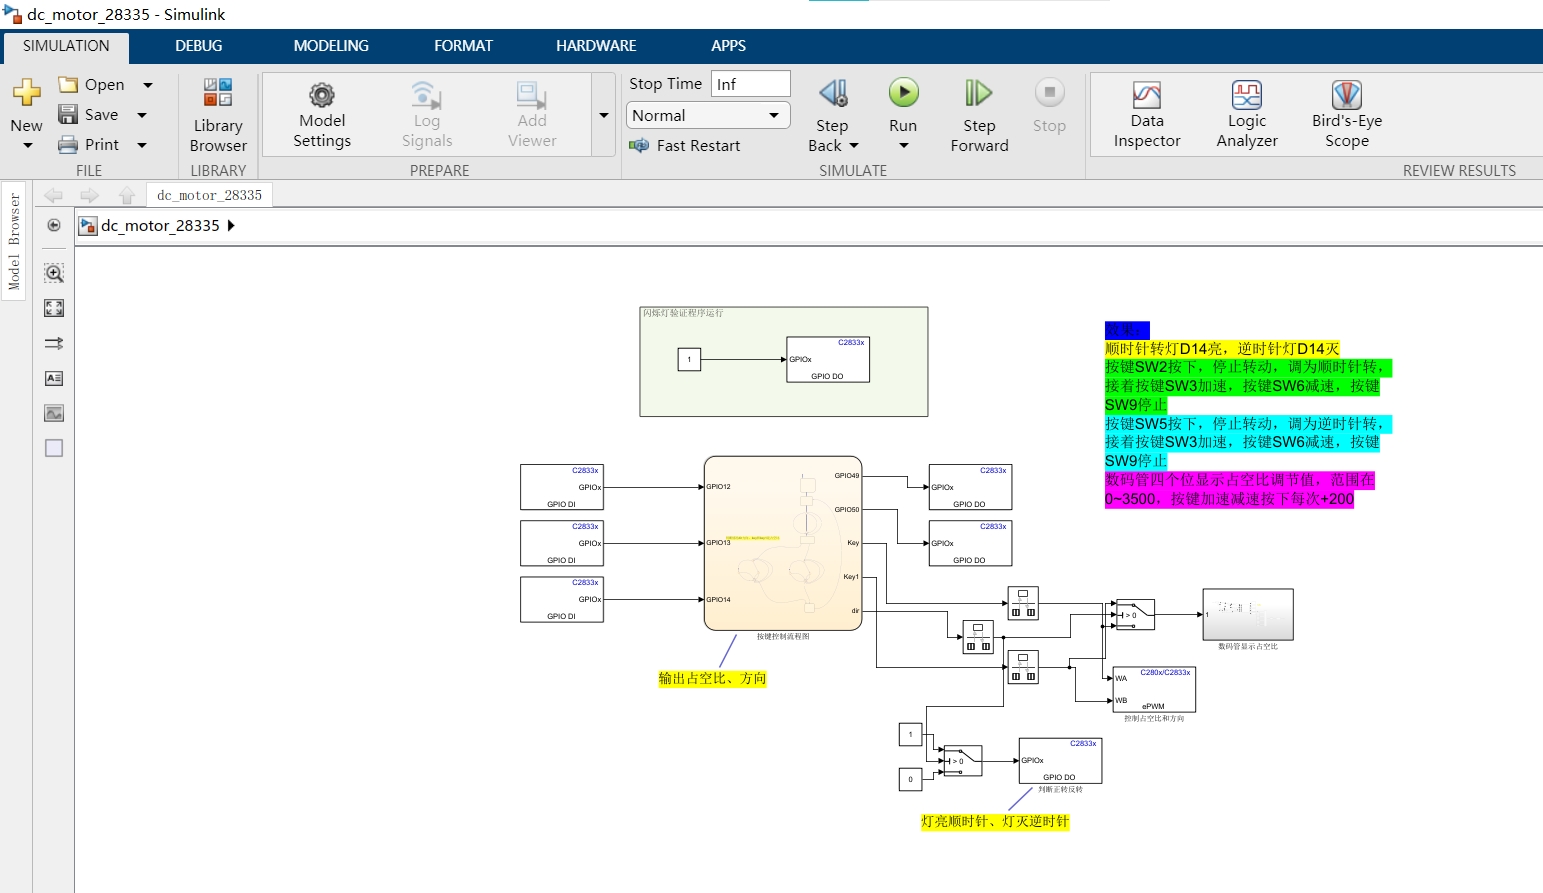The image size is (1543, 893).
Task: Toggle Step Forward mode
Action: click(x=977, y=113)
